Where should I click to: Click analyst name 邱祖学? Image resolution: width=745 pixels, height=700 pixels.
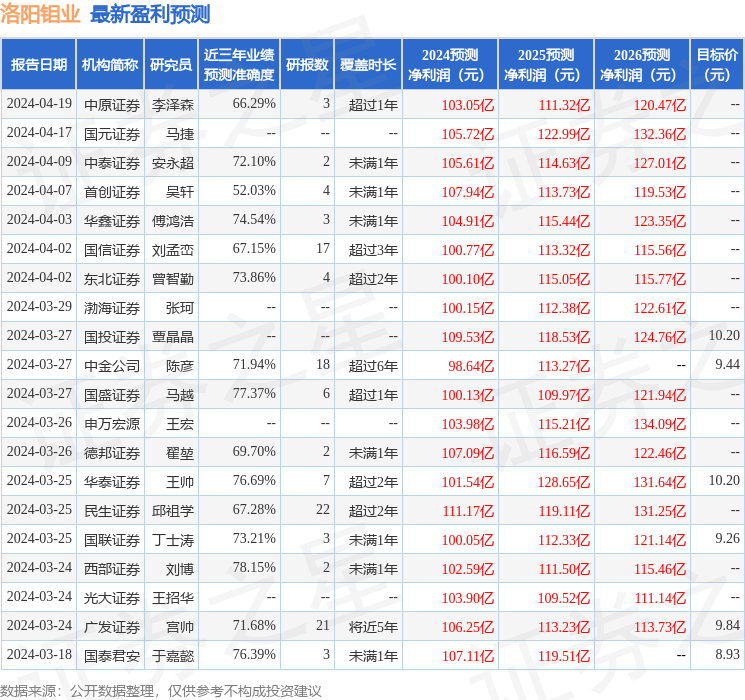pos(173,511)
